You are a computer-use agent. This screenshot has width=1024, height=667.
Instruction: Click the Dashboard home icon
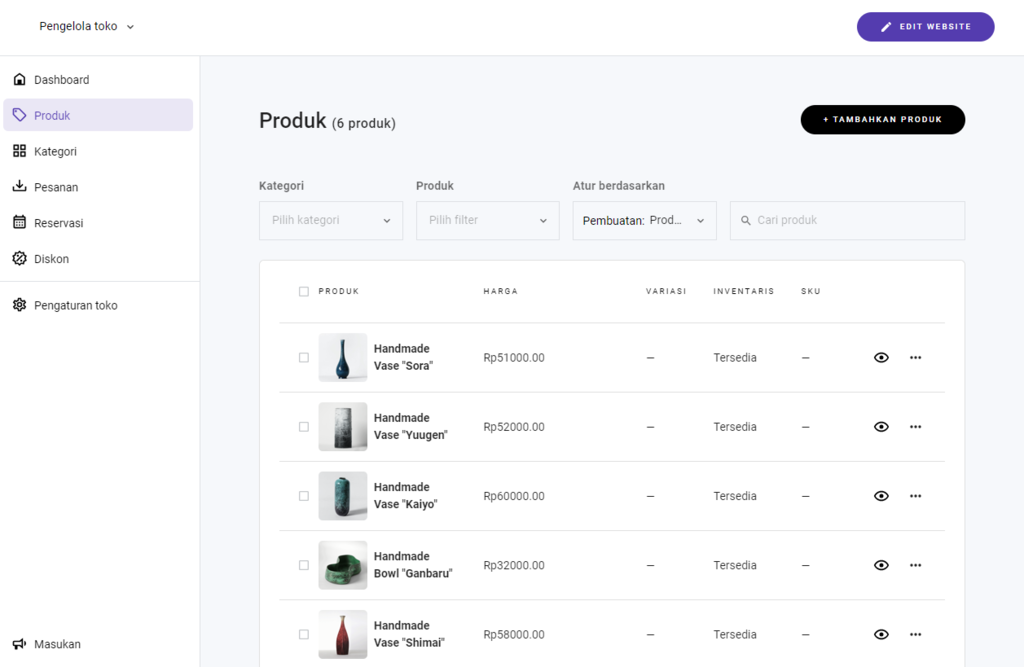[19, 80]
